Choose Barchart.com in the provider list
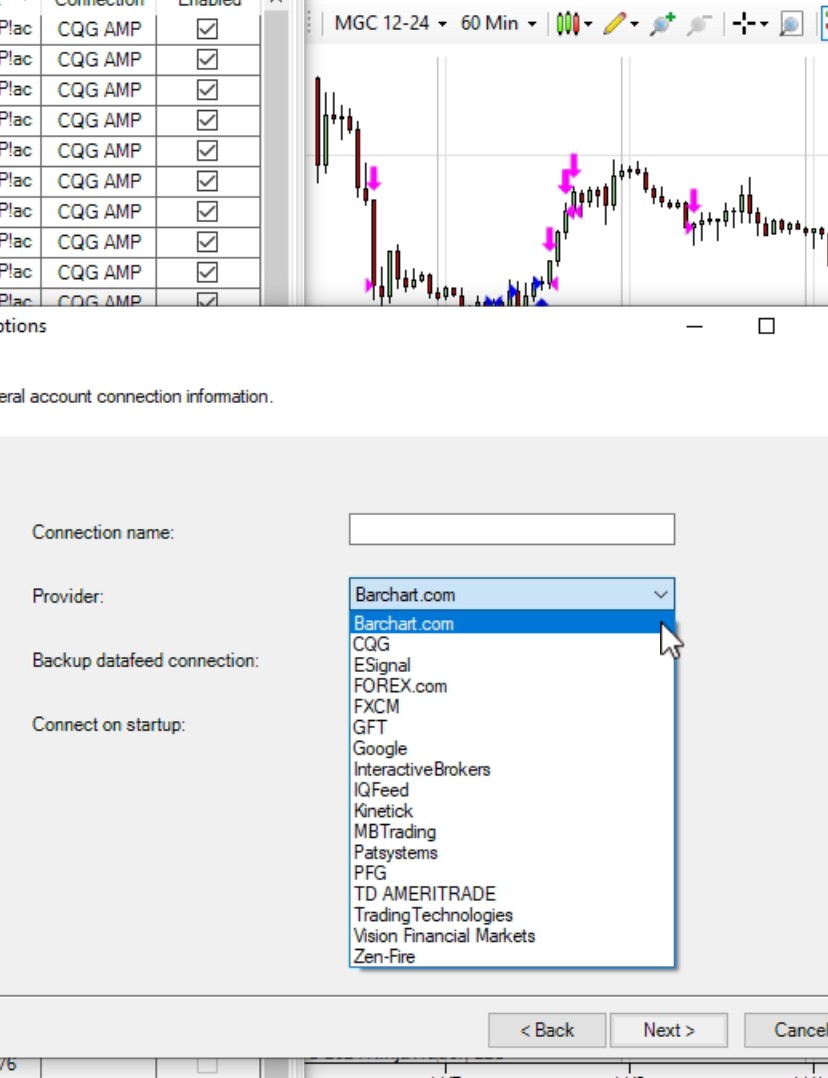This screenshot has width=828, height=1078. click(x=512, y=624)
